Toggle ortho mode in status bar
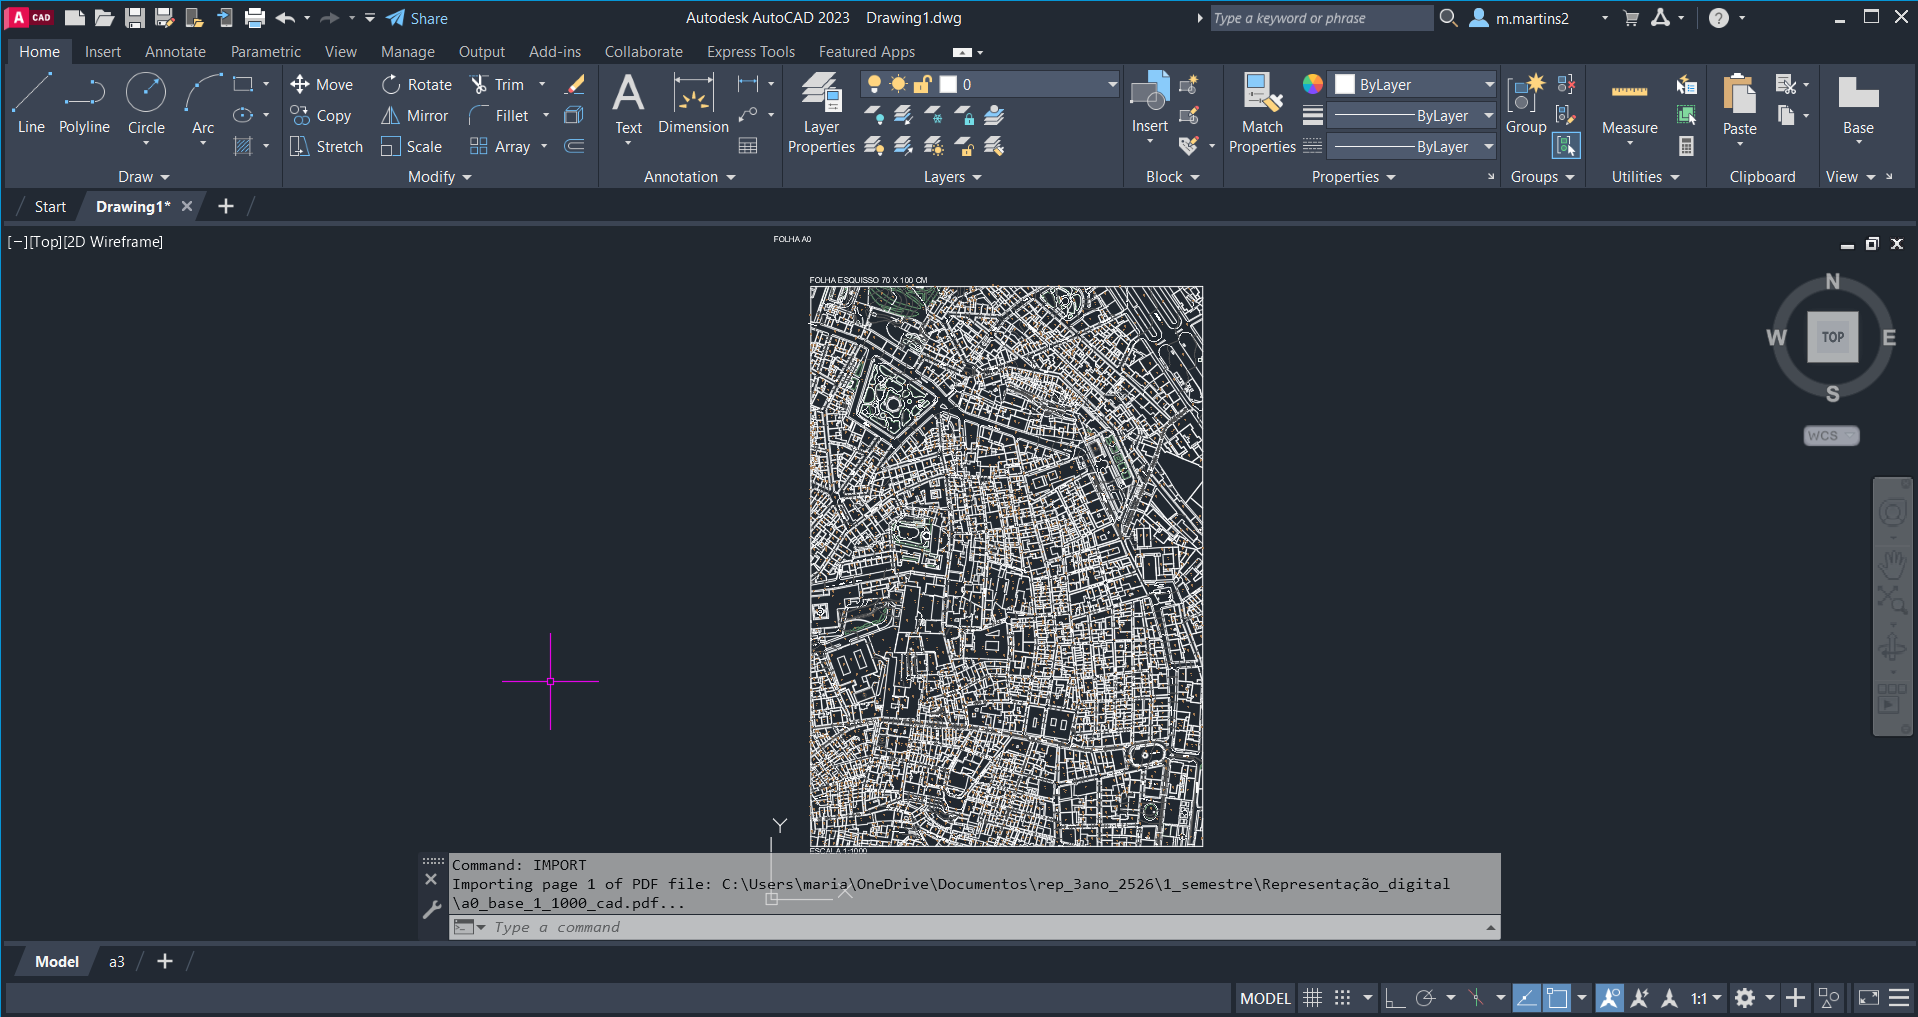 1394,998
